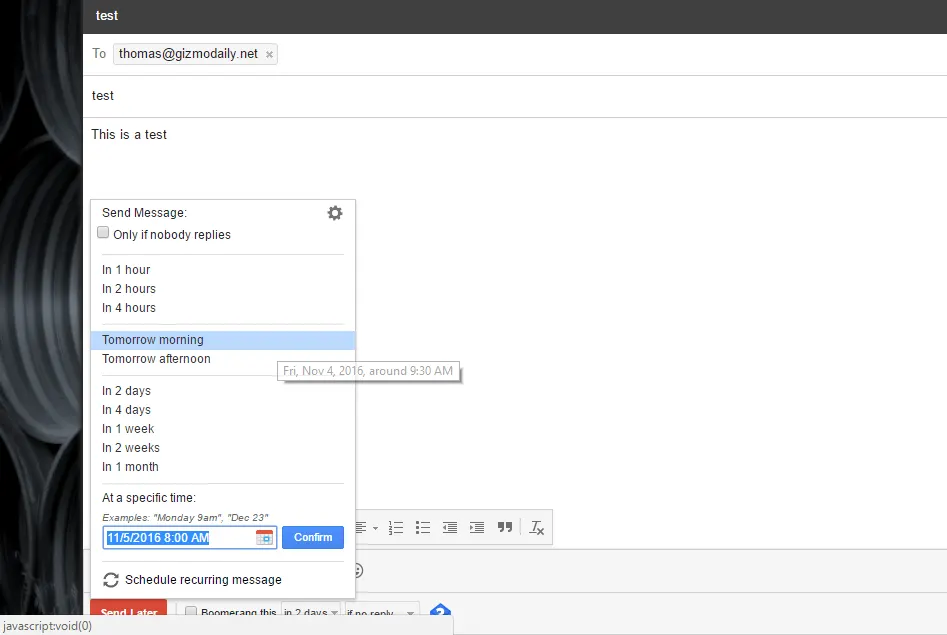Screen dimensions: 947x635
Task: Click the subject field containing 'test'
Action: point(515,96)
